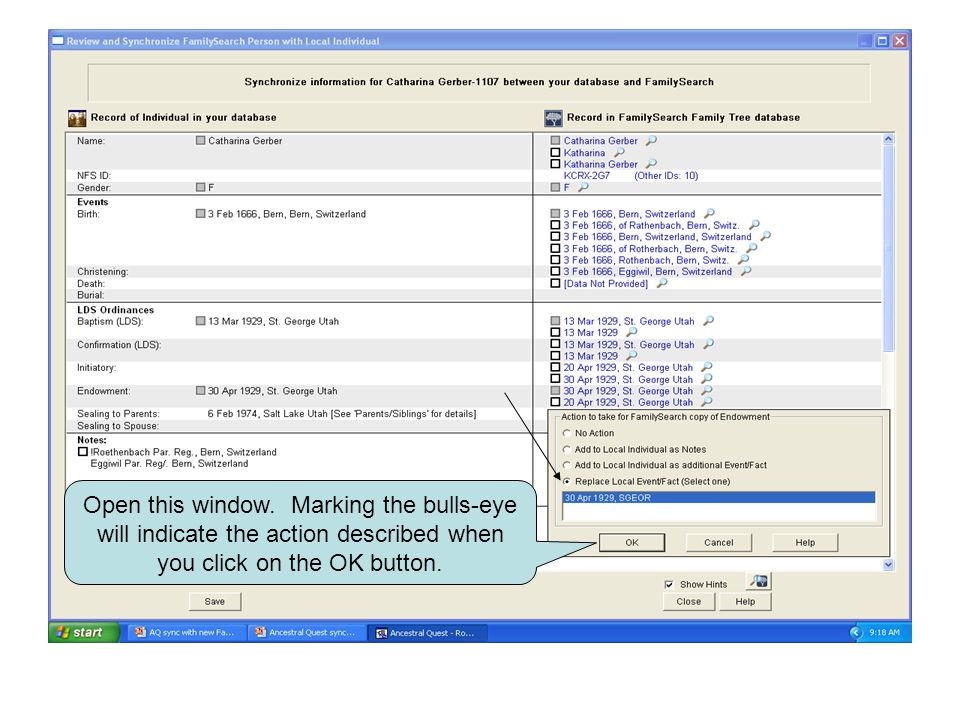This screenshot has height=720, width=960.
Task: Open the KCRX-2G7 FamilySearch ID link
Action: coord(587,176)
